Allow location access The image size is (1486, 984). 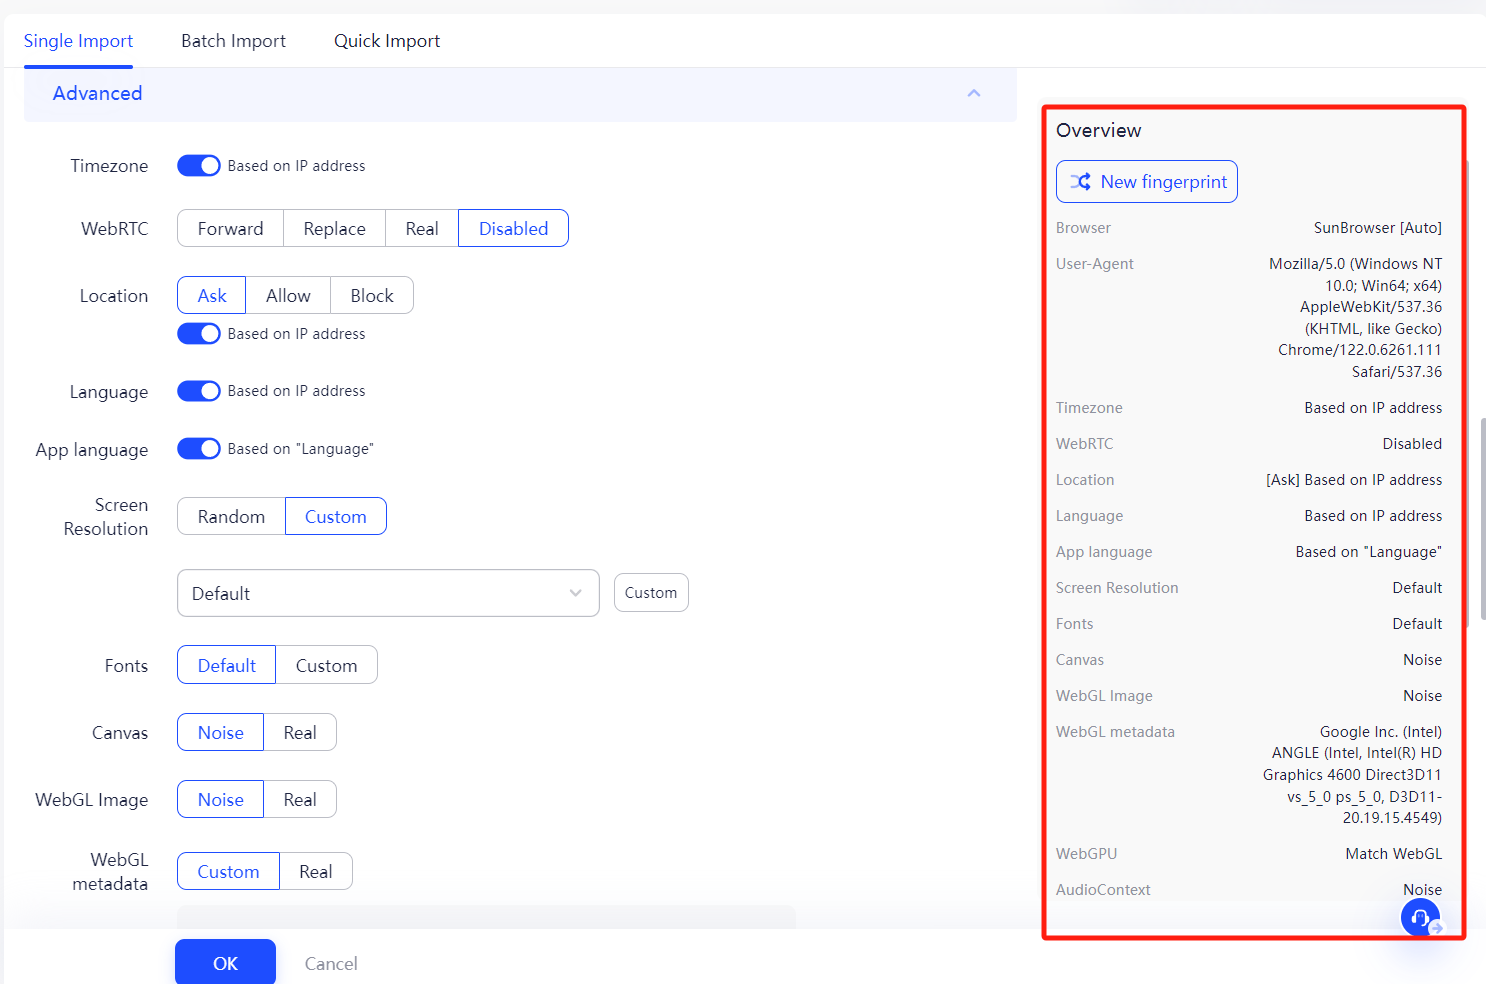pos(288,295)
